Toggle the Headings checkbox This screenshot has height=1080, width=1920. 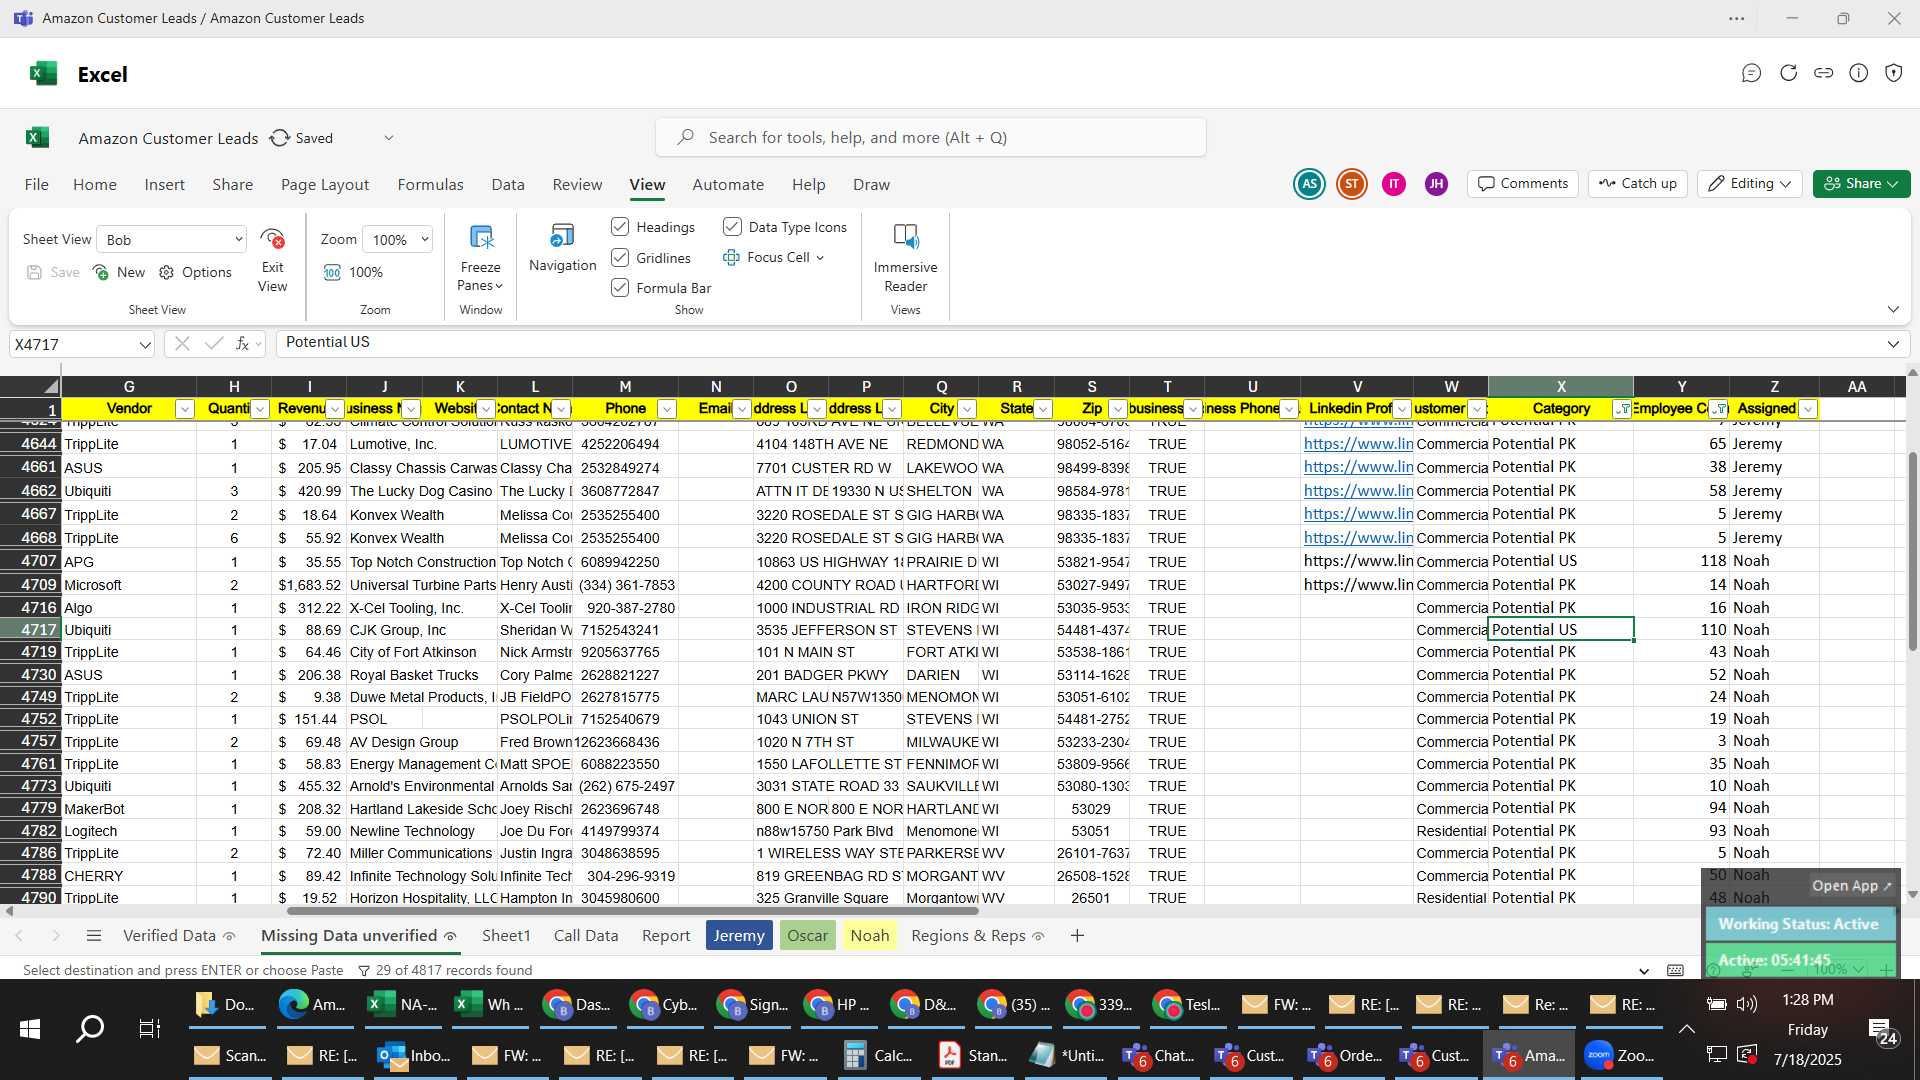[620, 227]
